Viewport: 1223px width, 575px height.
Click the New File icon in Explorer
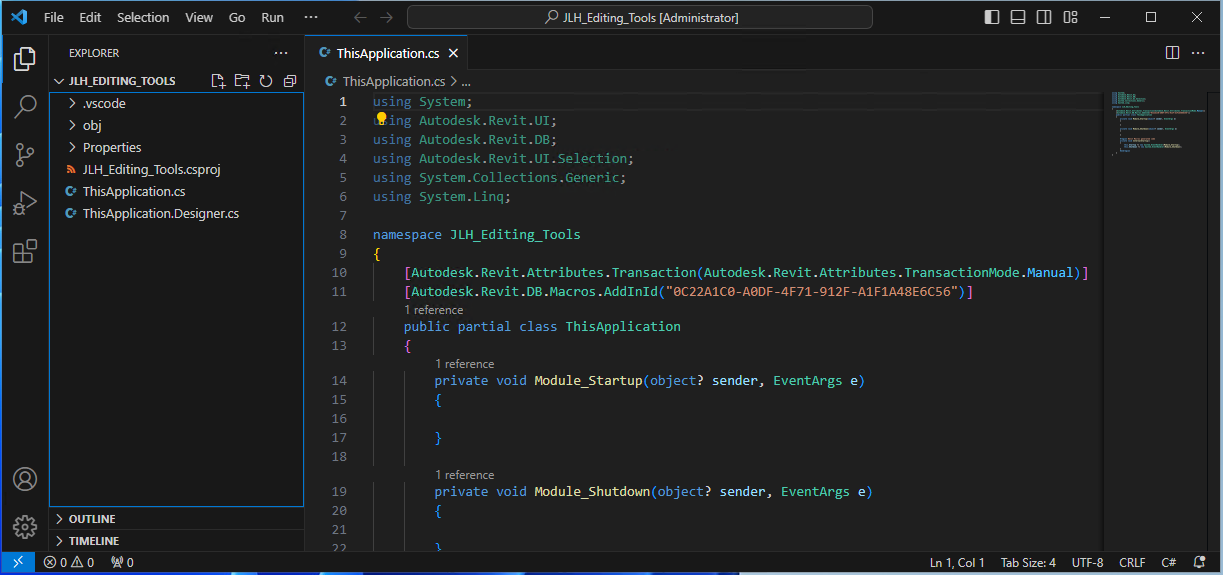coord(218,81)
